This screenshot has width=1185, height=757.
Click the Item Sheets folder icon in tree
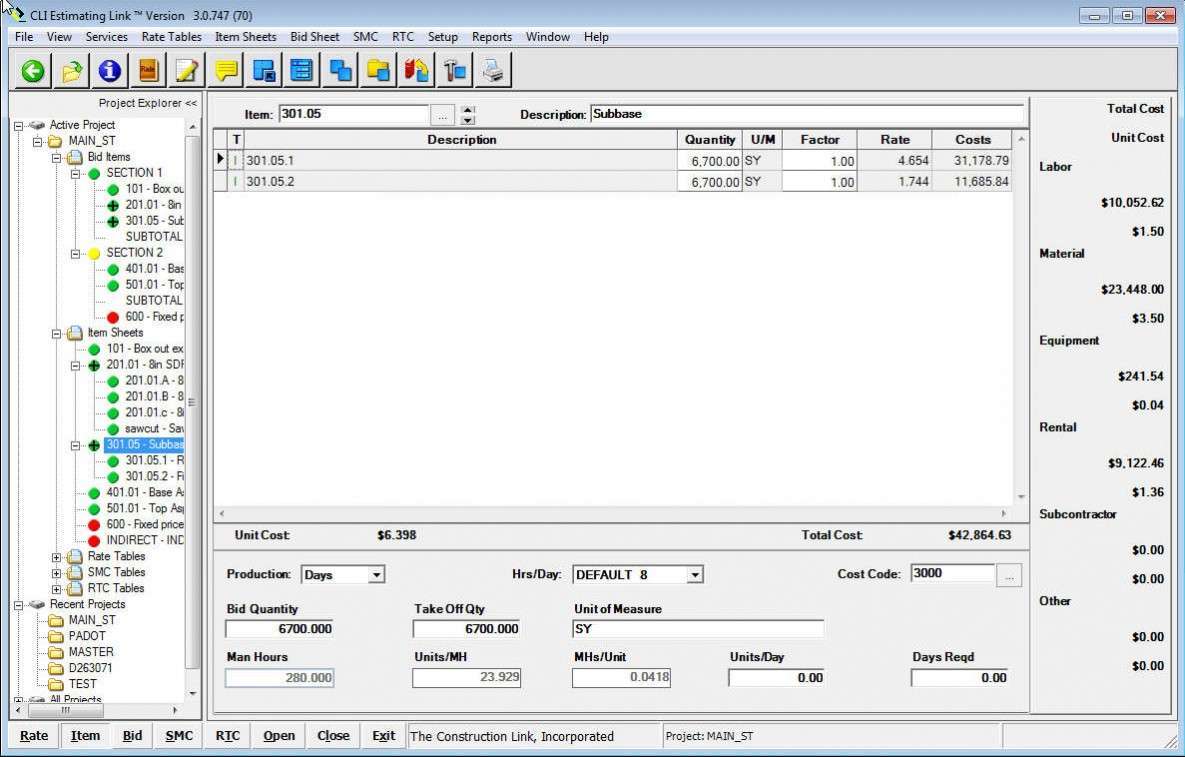75,333
